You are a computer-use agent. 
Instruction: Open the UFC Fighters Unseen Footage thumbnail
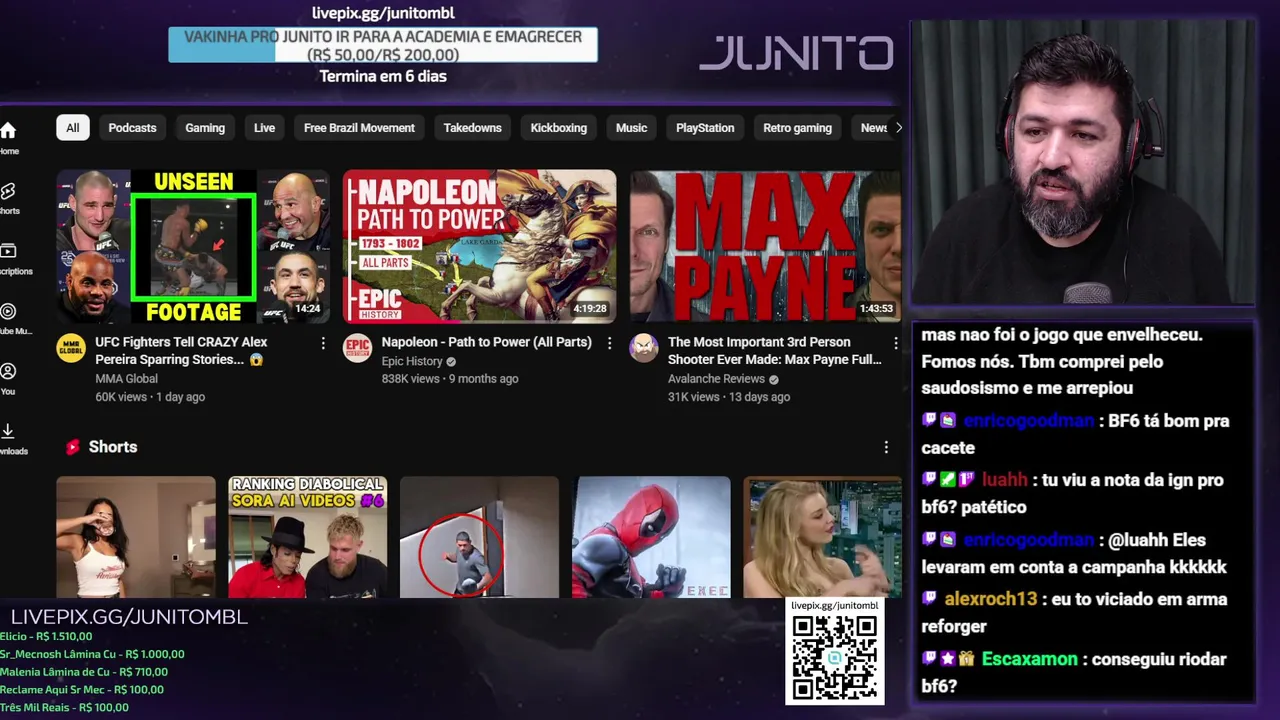coord(193,246)
